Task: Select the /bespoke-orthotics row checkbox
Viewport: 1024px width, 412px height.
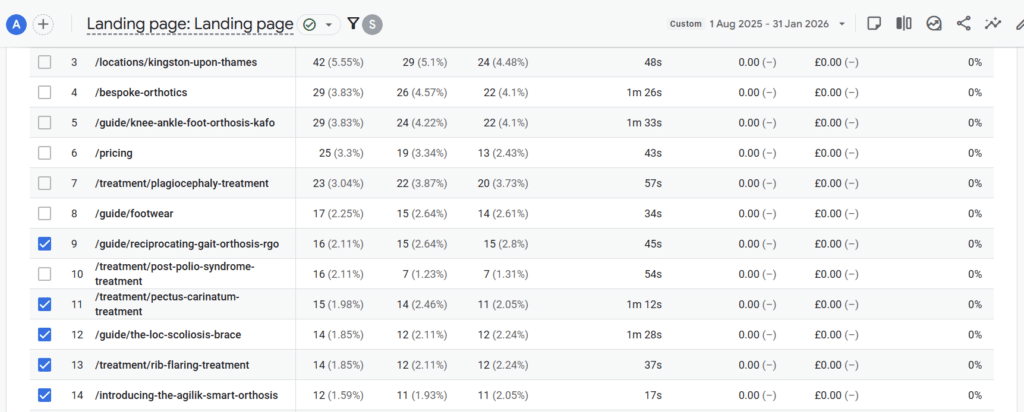Action: pos(44,93)
